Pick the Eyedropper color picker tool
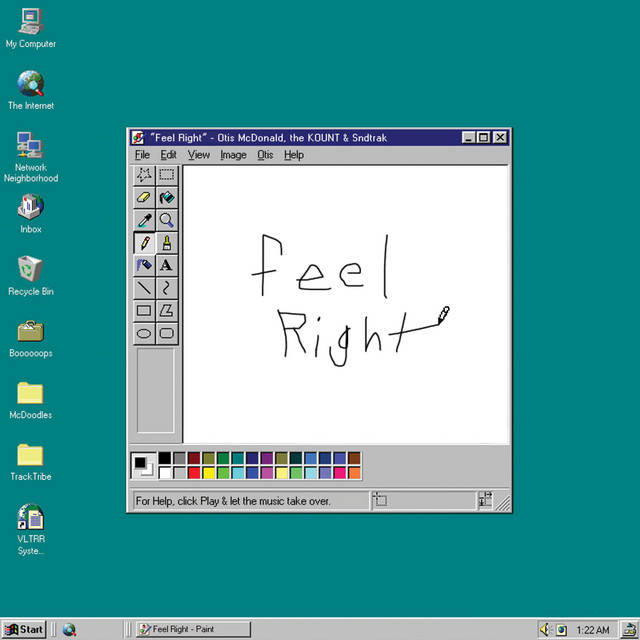640x640 pixels. pyautogui.click(x=144, y=220)
